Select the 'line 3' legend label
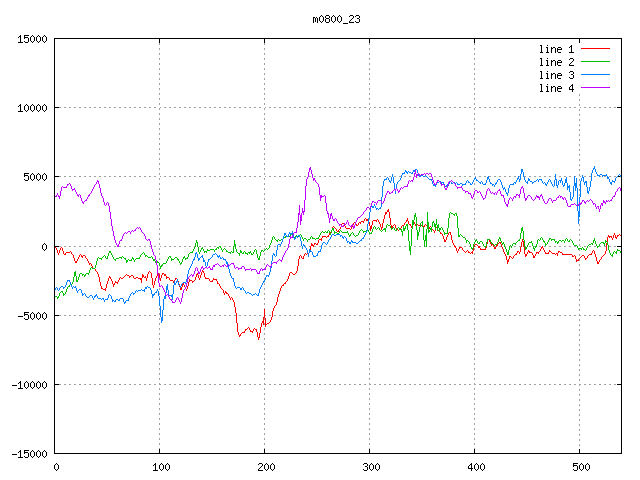This screenshot has width=640, height=480. pos(556,75)
